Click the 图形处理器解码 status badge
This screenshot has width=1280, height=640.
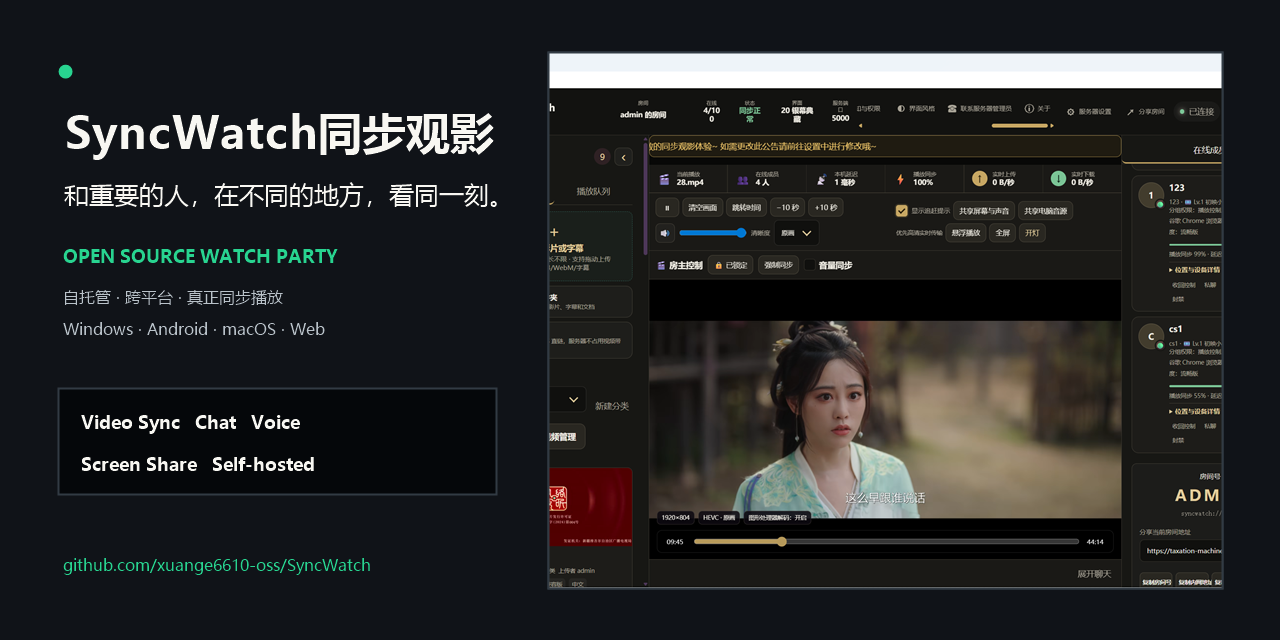point(777,517)
